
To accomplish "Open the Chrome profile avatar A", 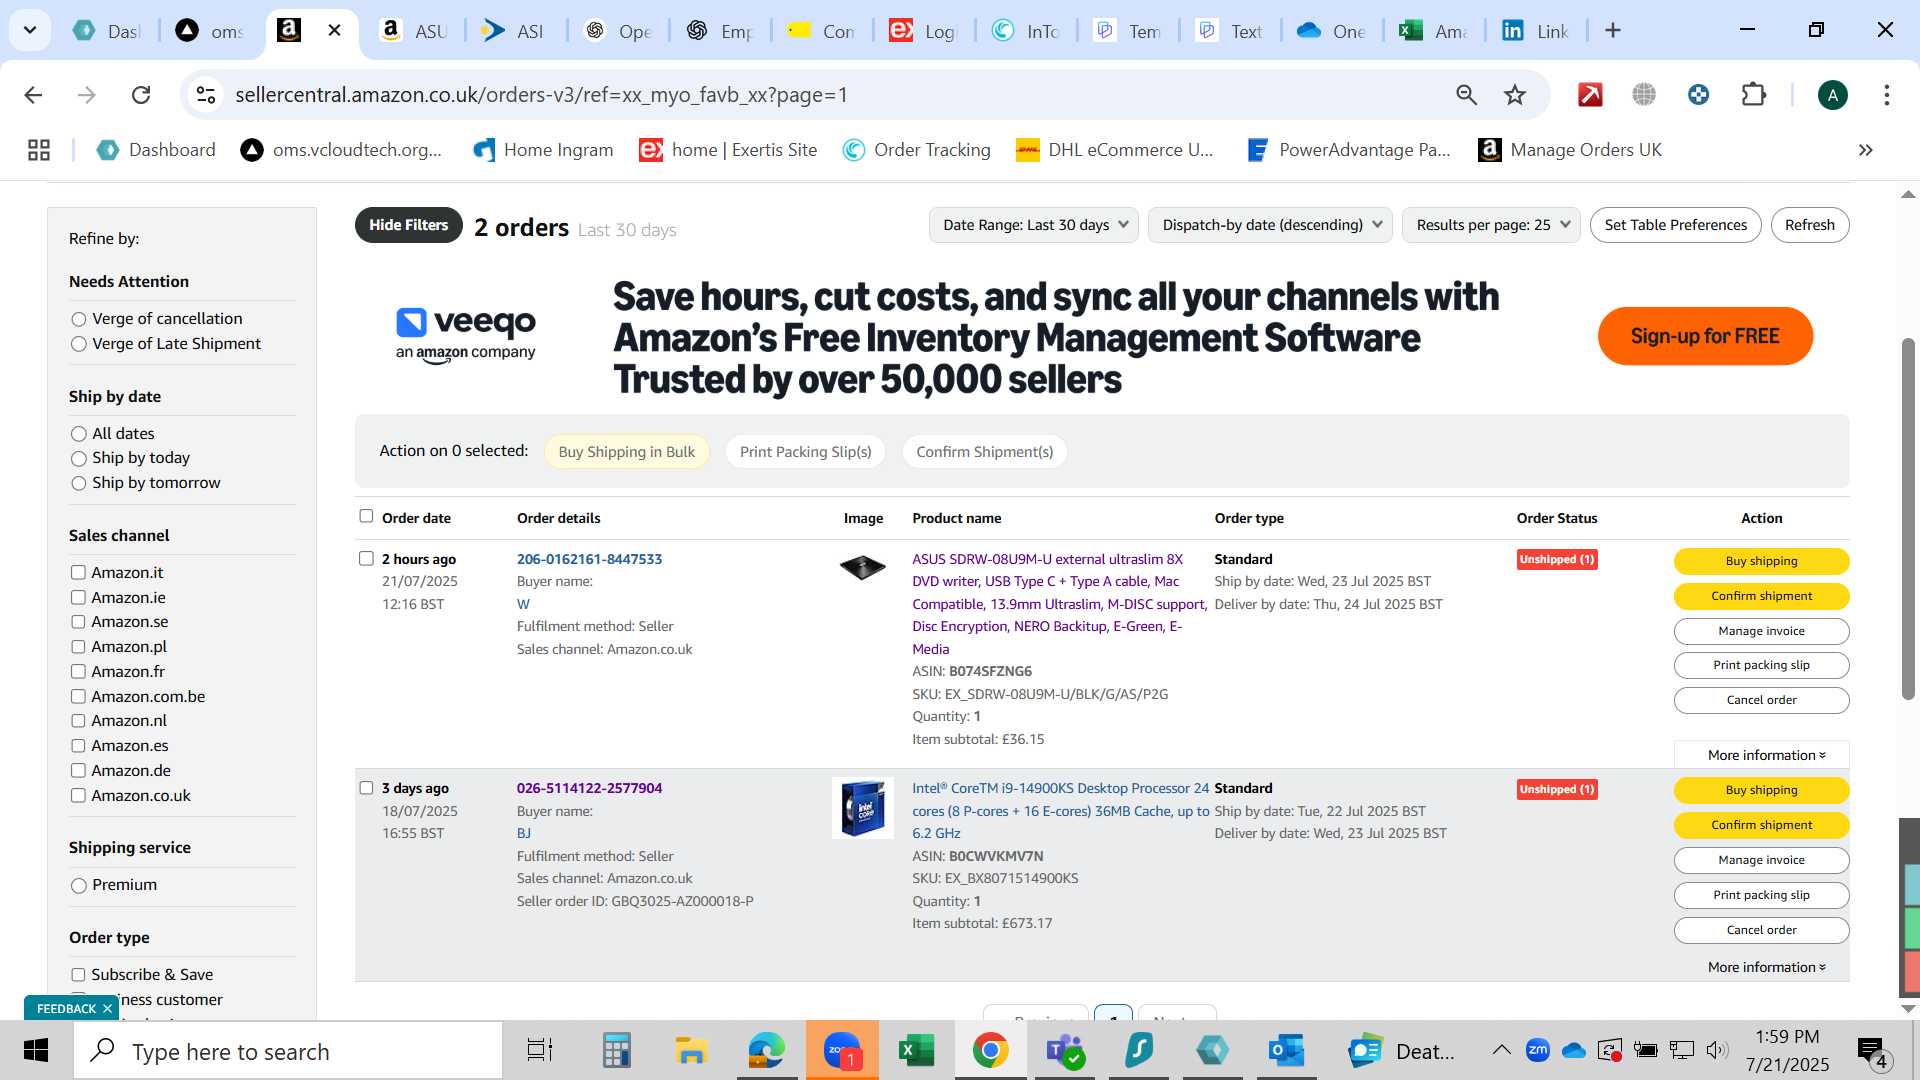I will (x=1832, y=95).
